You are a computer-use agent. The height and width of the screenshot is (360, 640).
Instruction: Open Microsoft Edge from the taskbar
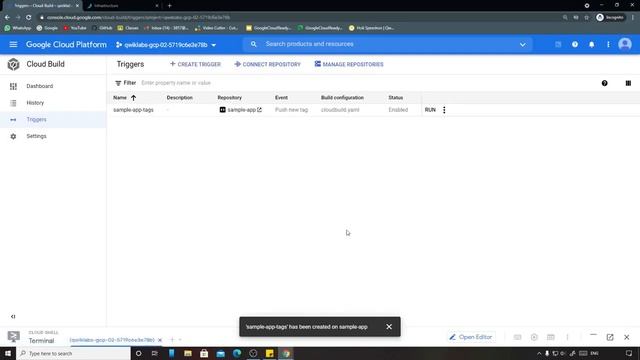237,353
